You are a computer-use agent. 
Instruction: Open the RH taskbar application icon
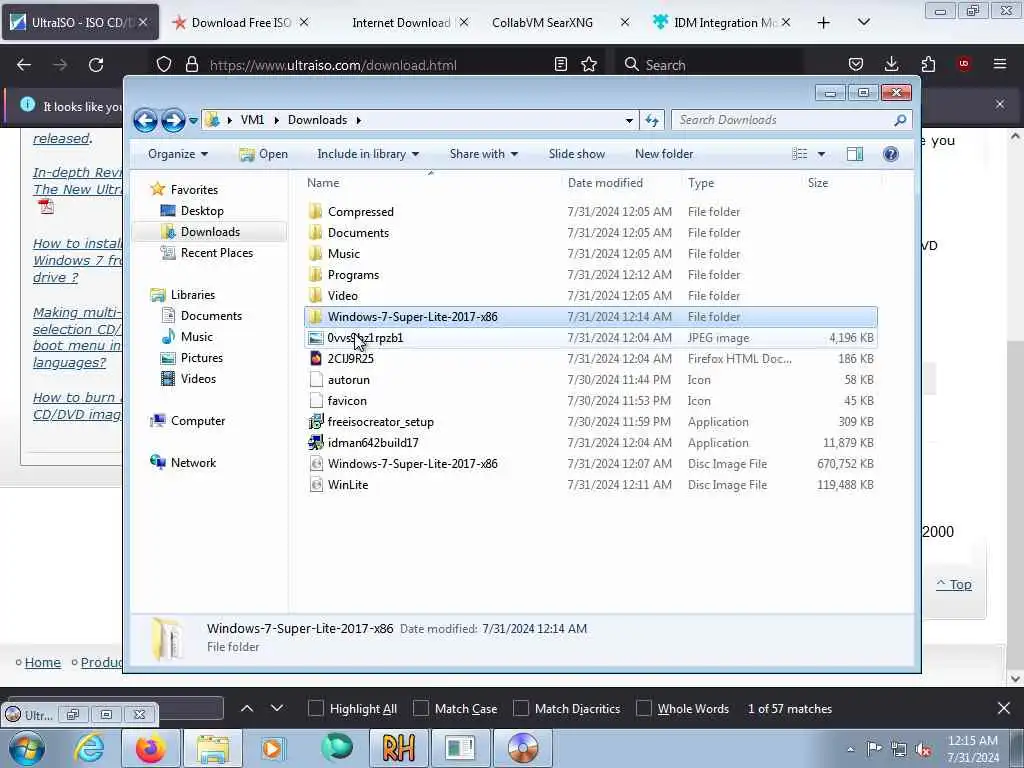[x=398, y=748]
